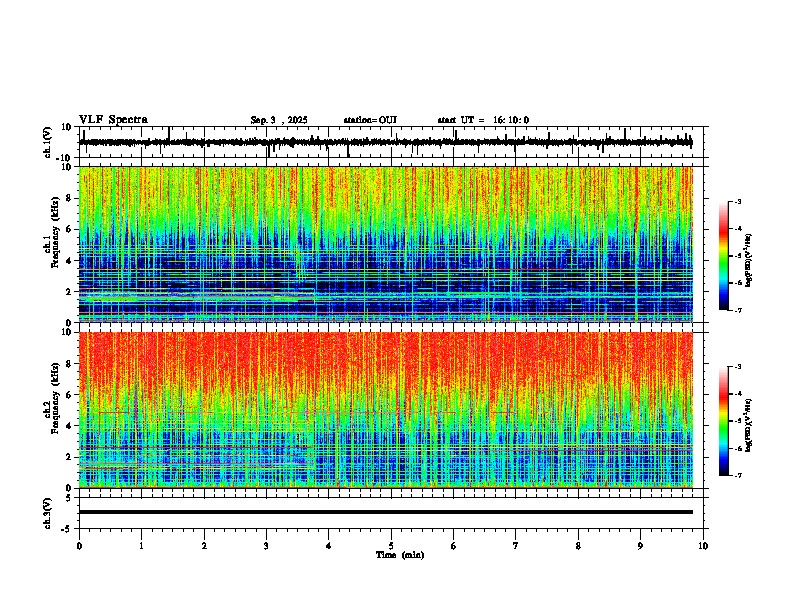Select the "start UT = 16:10:0" text
Screen dimensions: 792x612
483,120
